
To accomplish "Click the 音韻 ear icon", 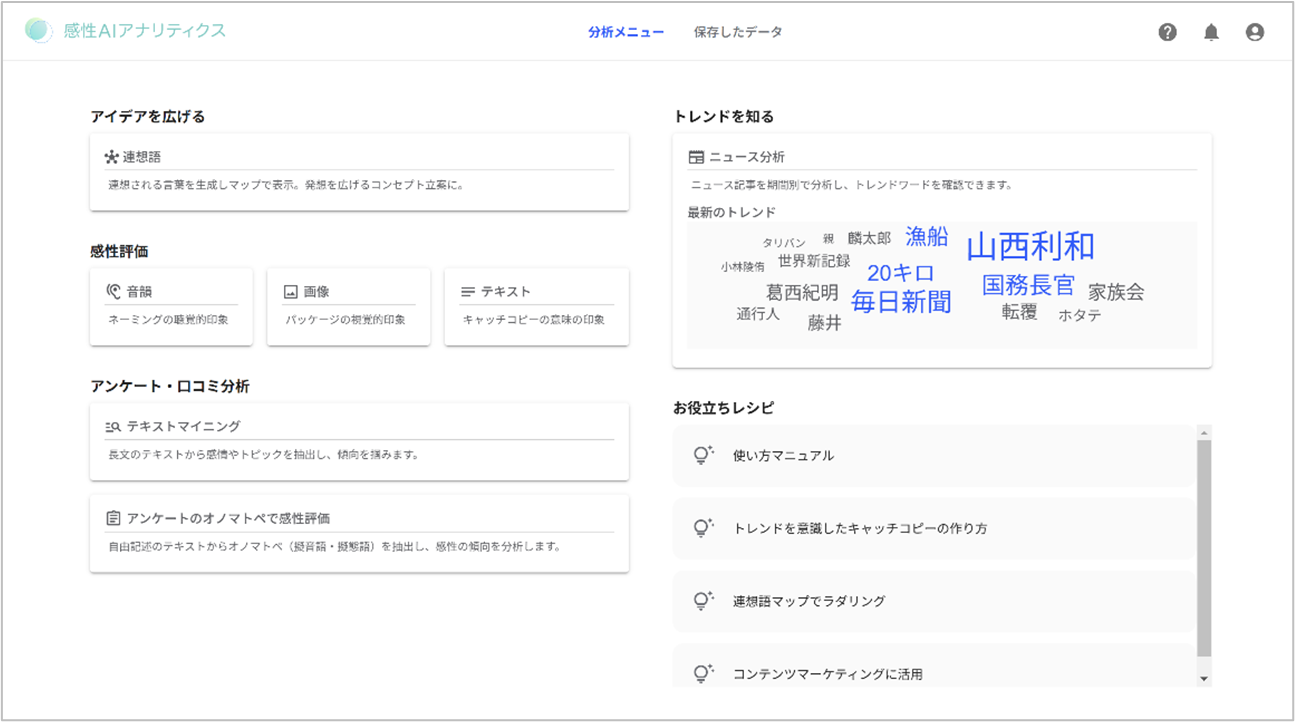I will (x=113, y=292).
